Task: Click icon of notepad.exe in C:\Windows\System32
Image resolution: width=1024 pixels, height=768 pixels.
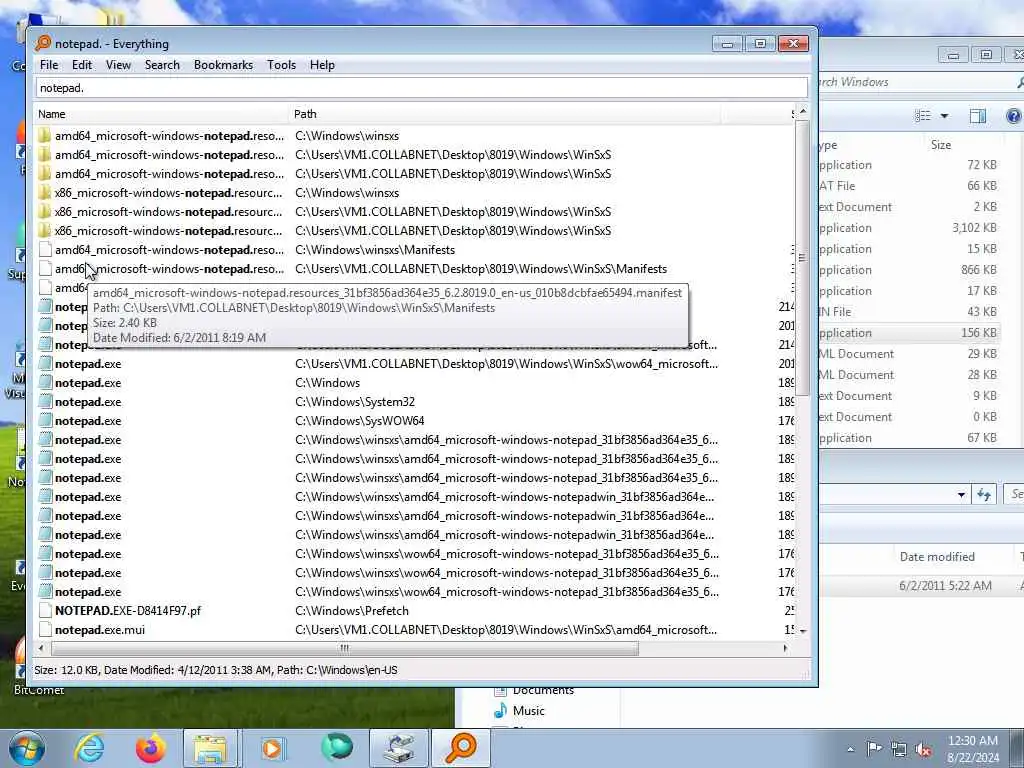Action: [44, 402]
